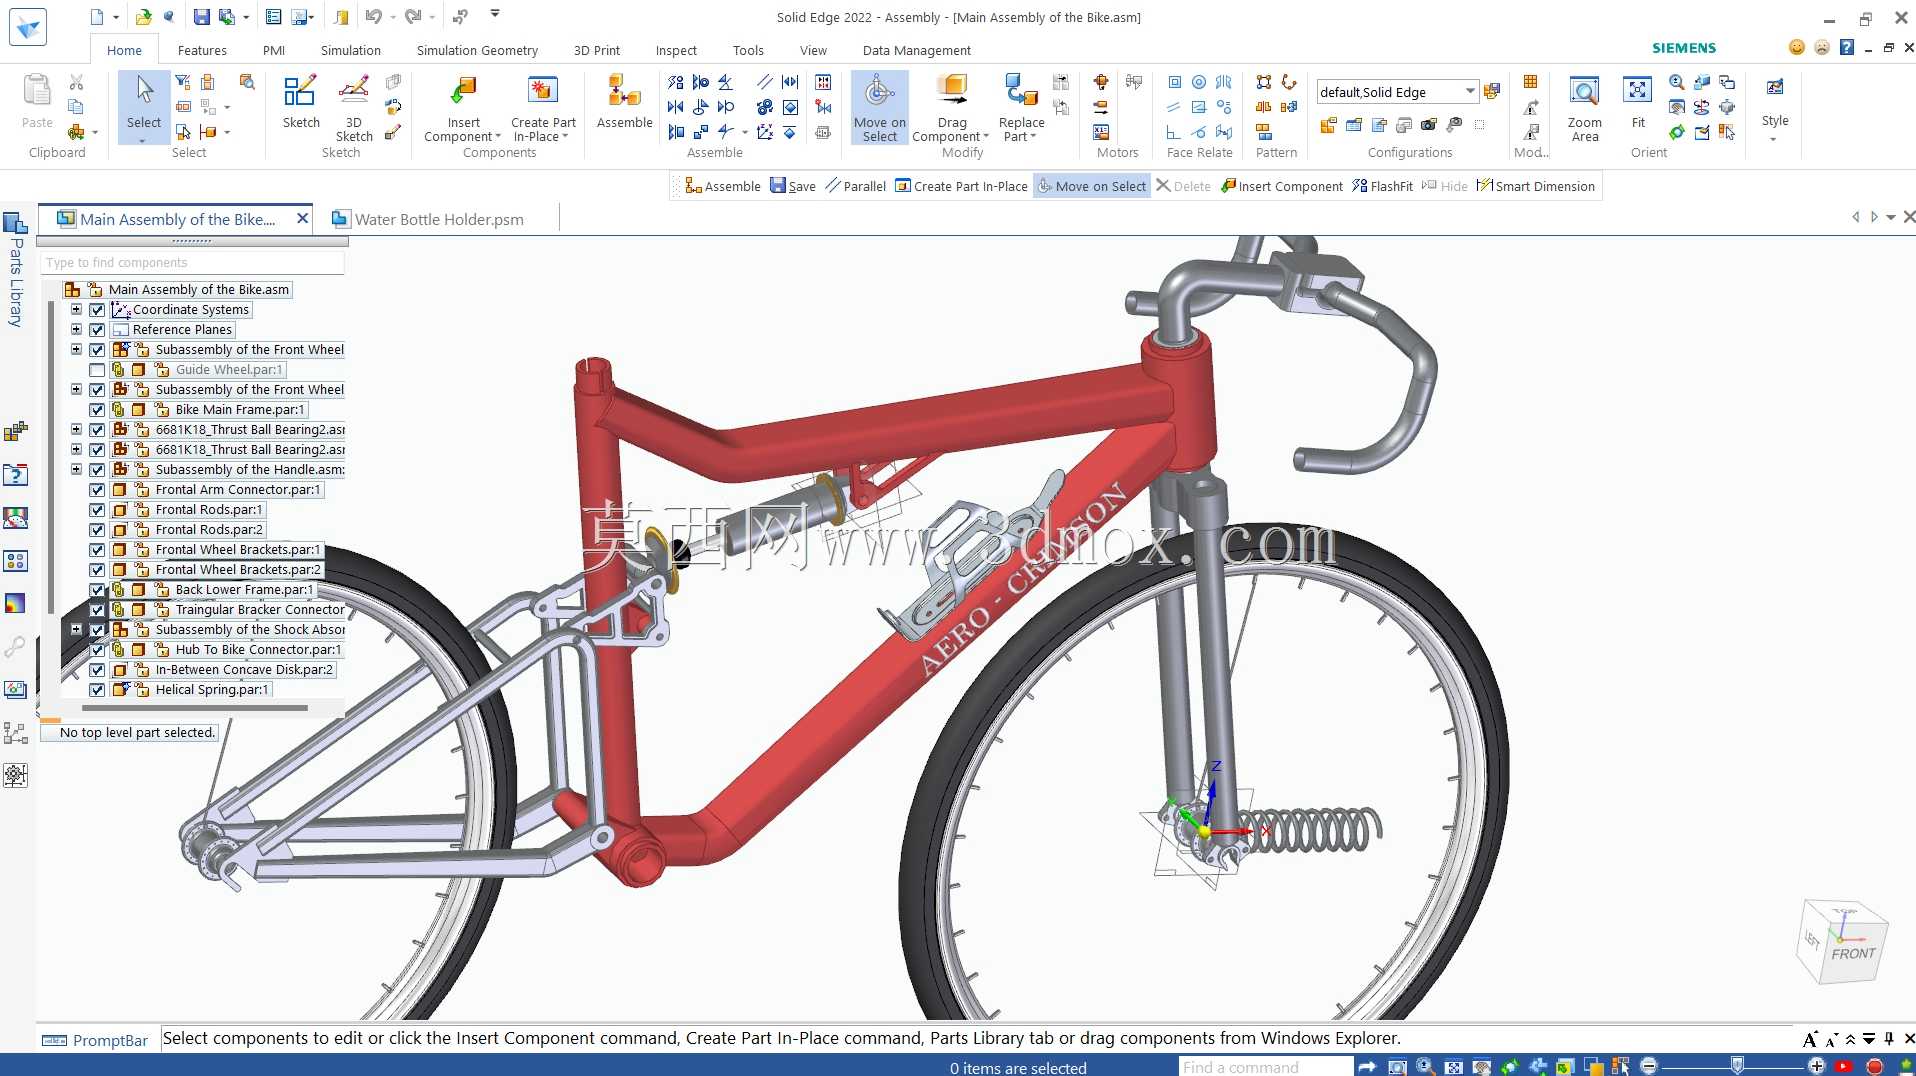Open the Simulation ribbon tab
The image size is (1916, 1076).
(350, 50)
